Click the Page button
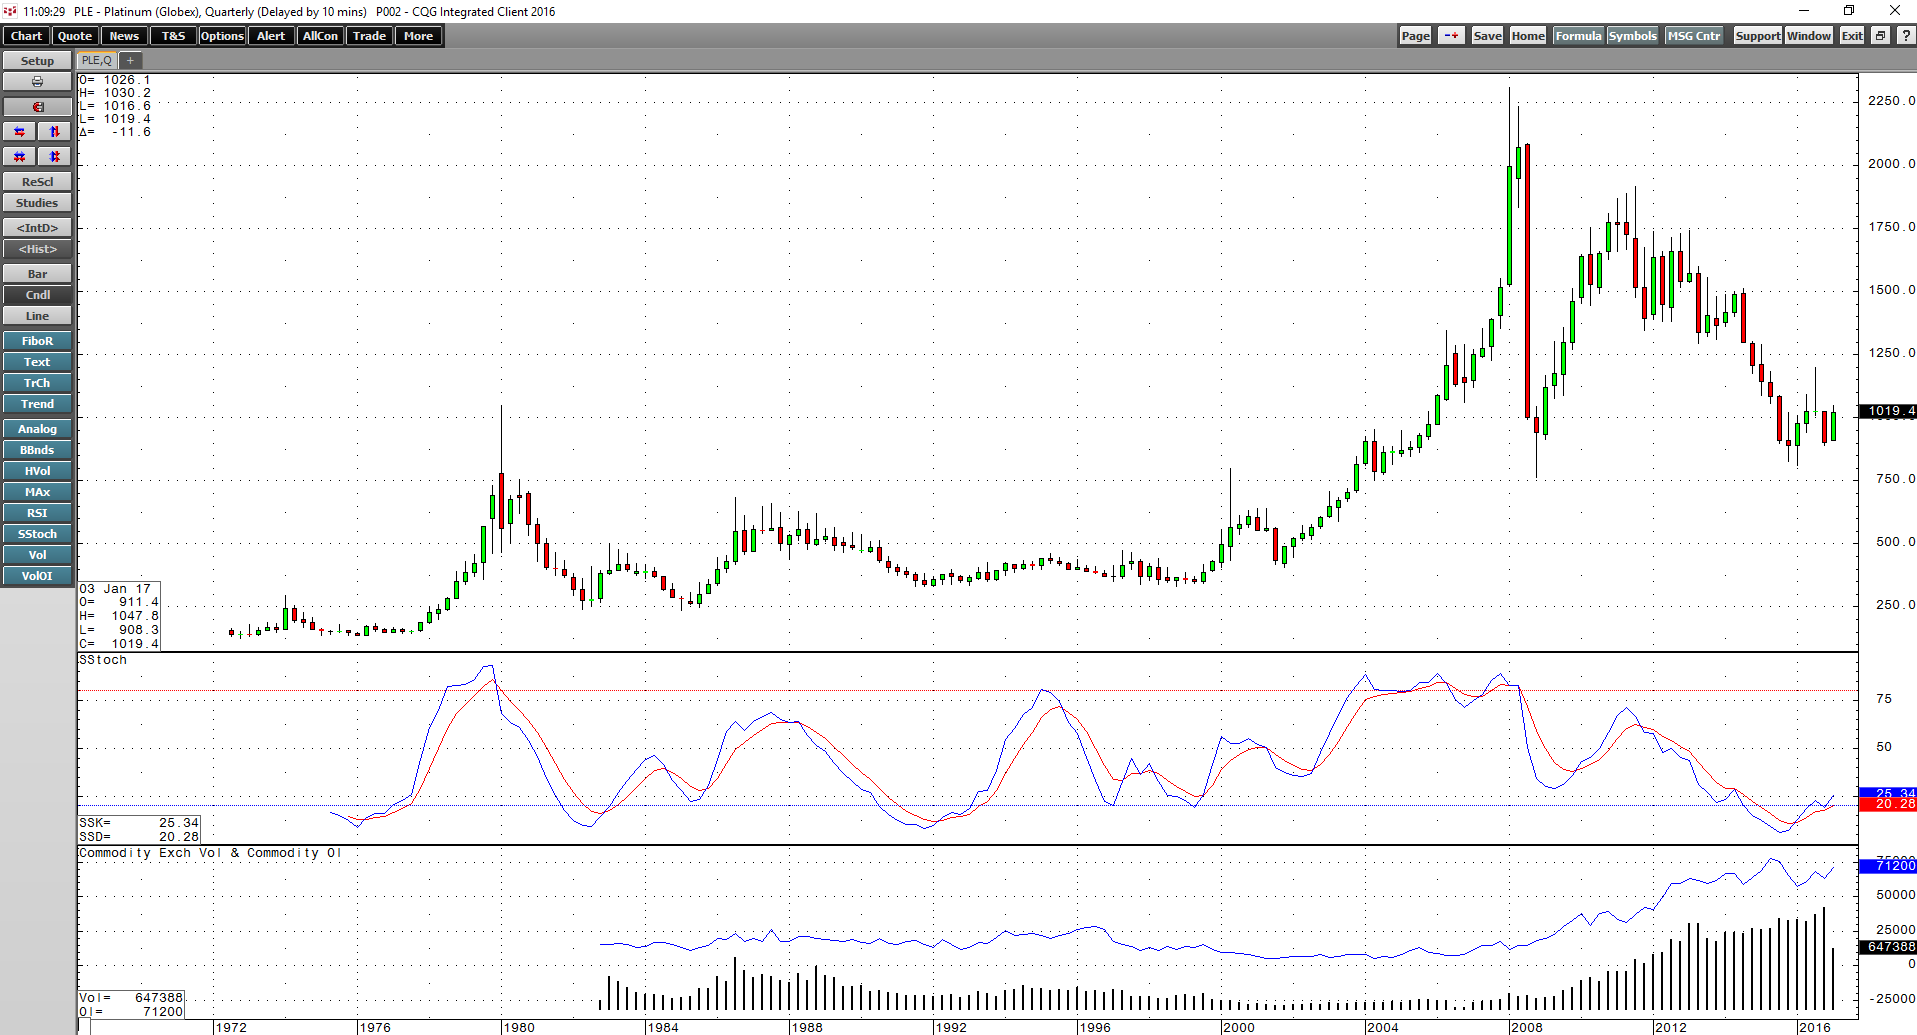 tap(1415, 36)
